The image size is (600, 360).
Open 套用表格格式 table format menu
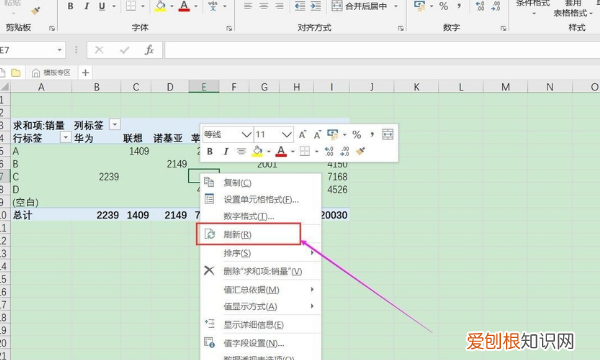coord(572,8)
